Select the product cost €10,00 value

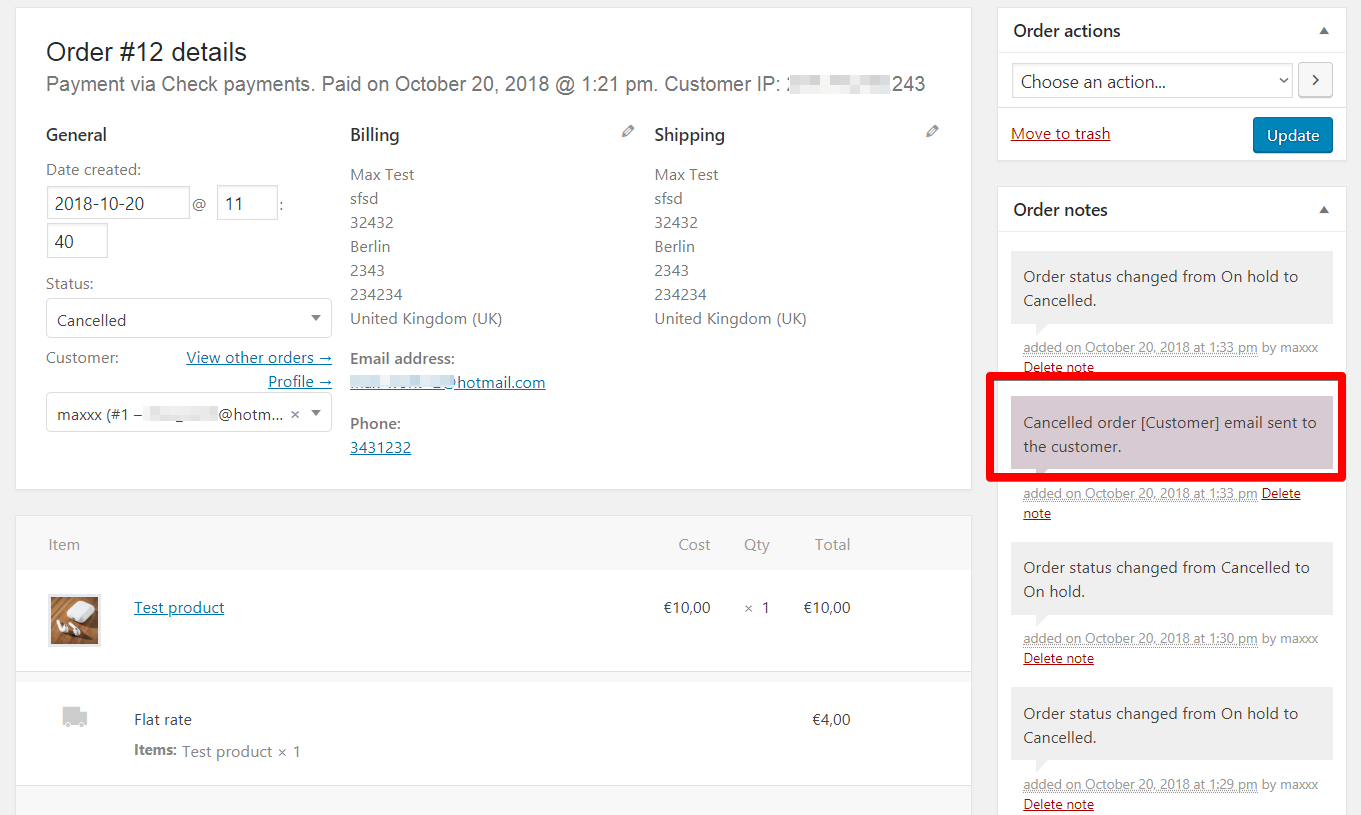pyautogui.click(x=687, y=607)
